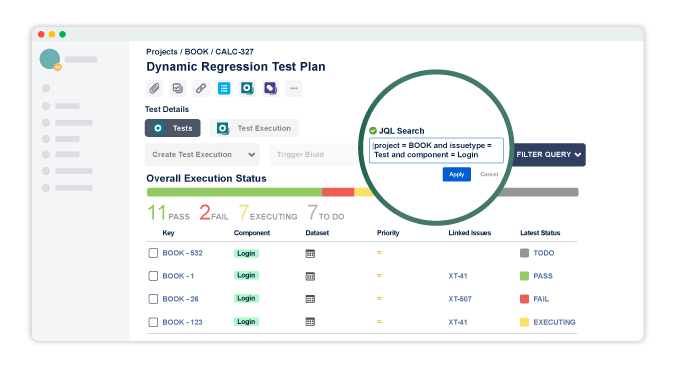Open CALC-327 in breadcrumb

235,52
